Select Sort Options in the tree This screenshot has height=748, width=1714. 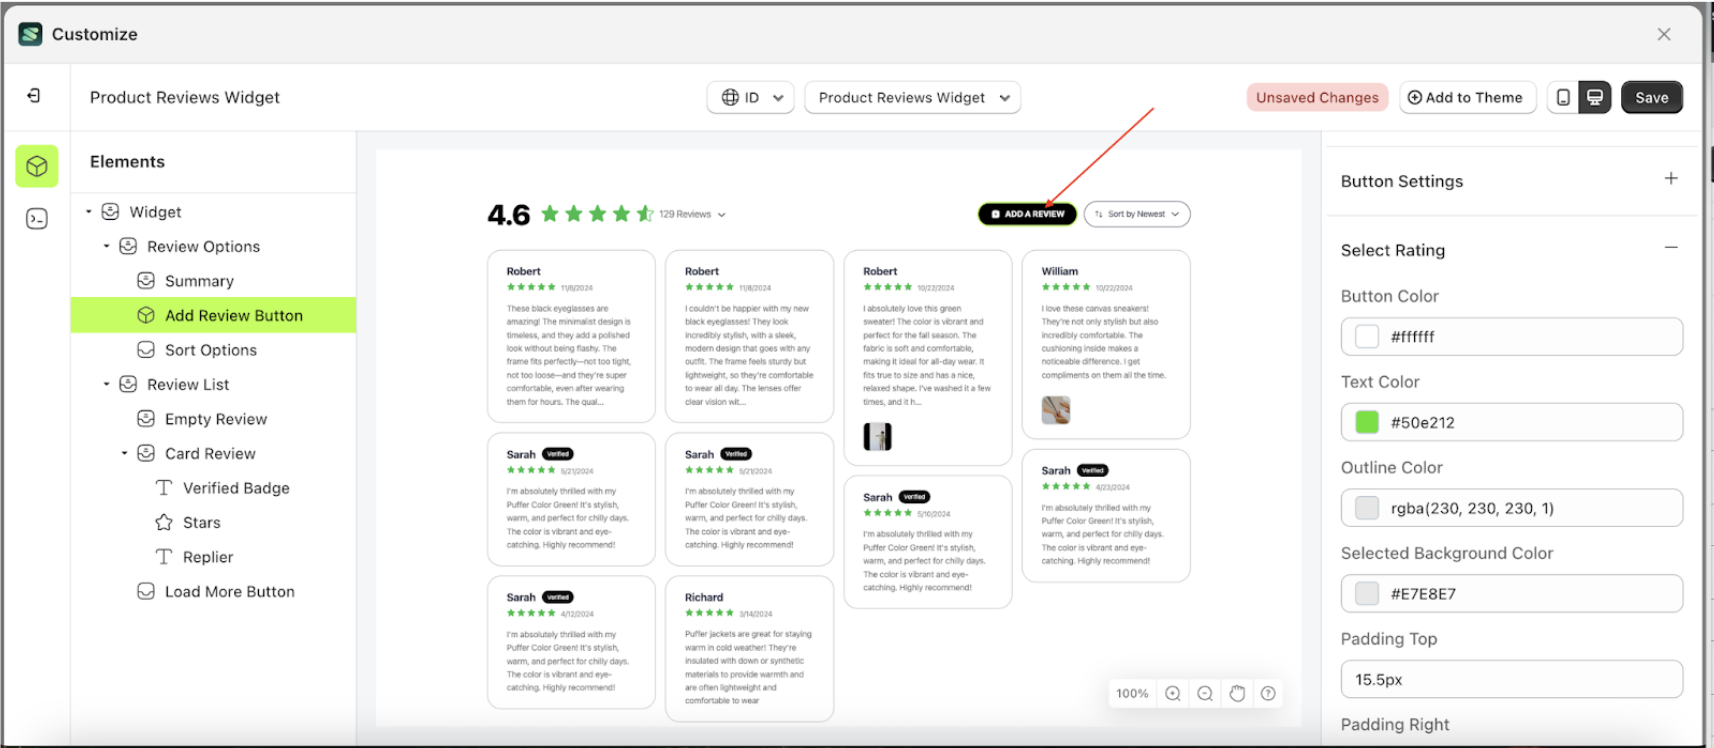[213, 350]
